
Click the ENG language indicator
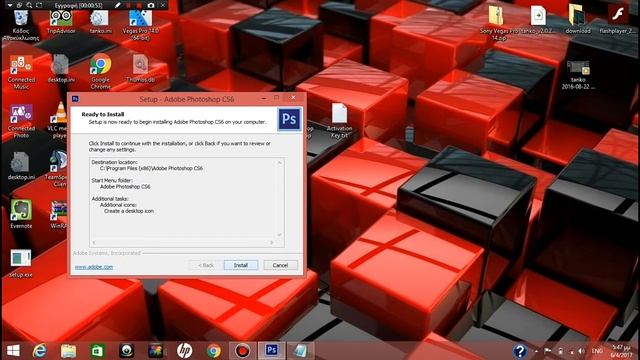[x=597, y=351]
